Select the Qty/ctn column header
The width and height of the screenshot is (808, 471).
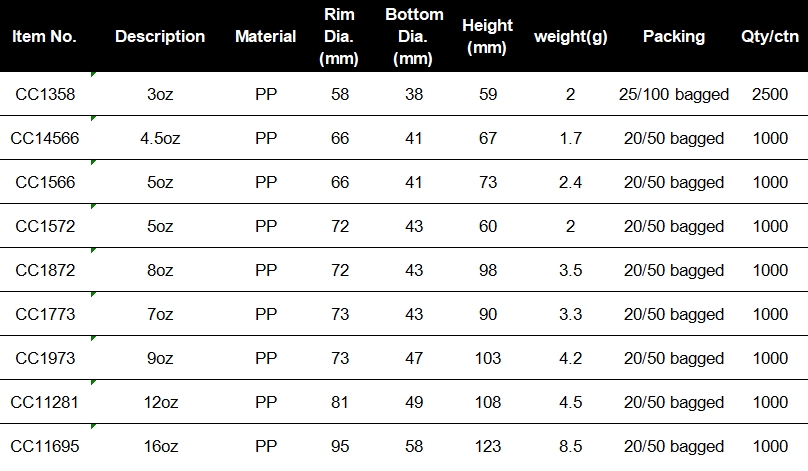point(770,37)
